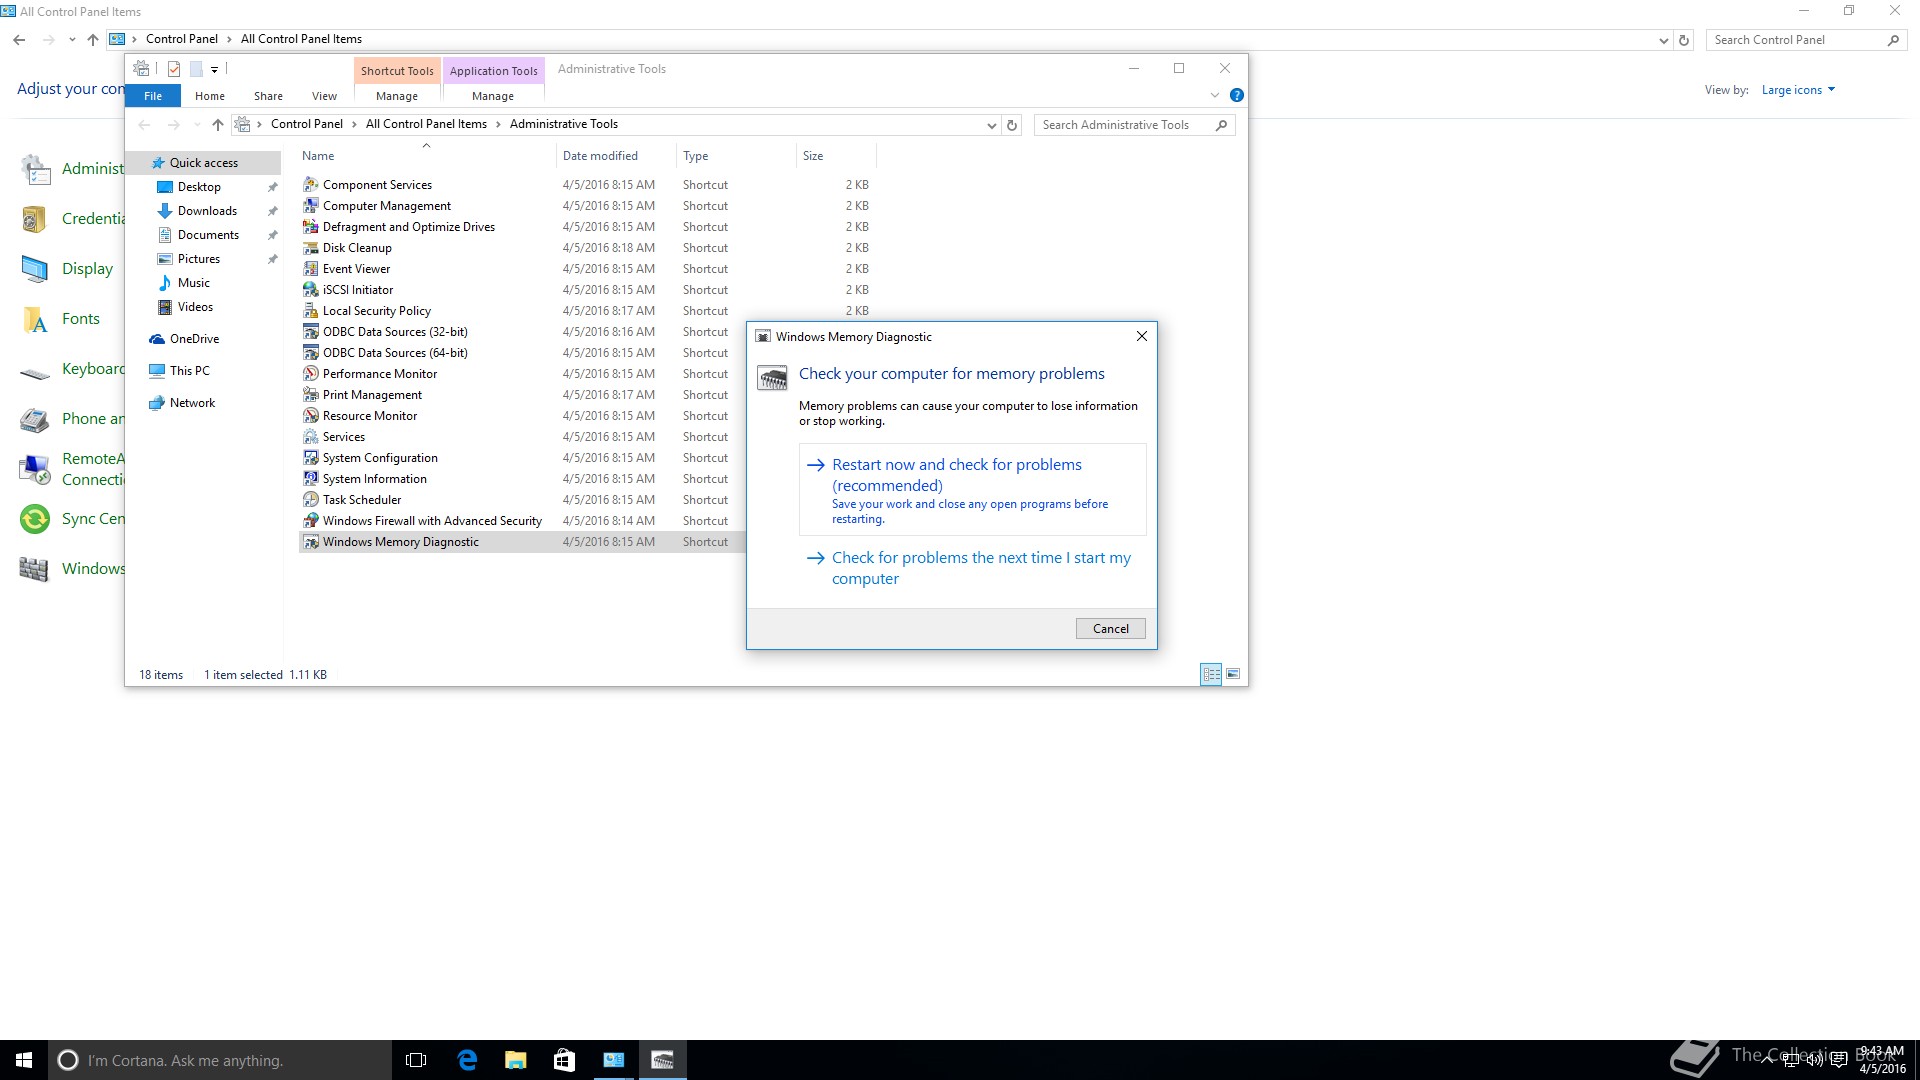Screen dimensions: 1920x1080
Task: Open the View ribbon tab
Action: [x=324, y=96]
